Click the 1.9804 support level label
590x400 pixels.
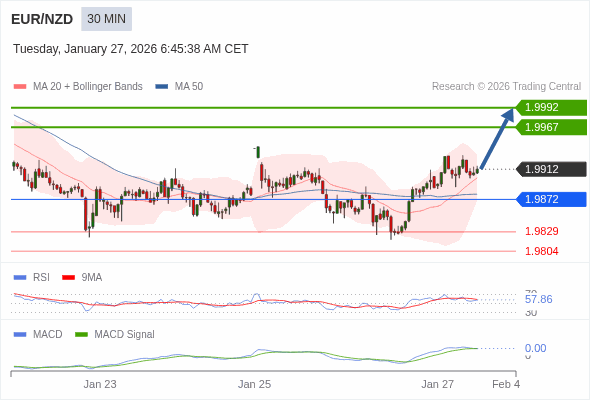tap(541, 251)
